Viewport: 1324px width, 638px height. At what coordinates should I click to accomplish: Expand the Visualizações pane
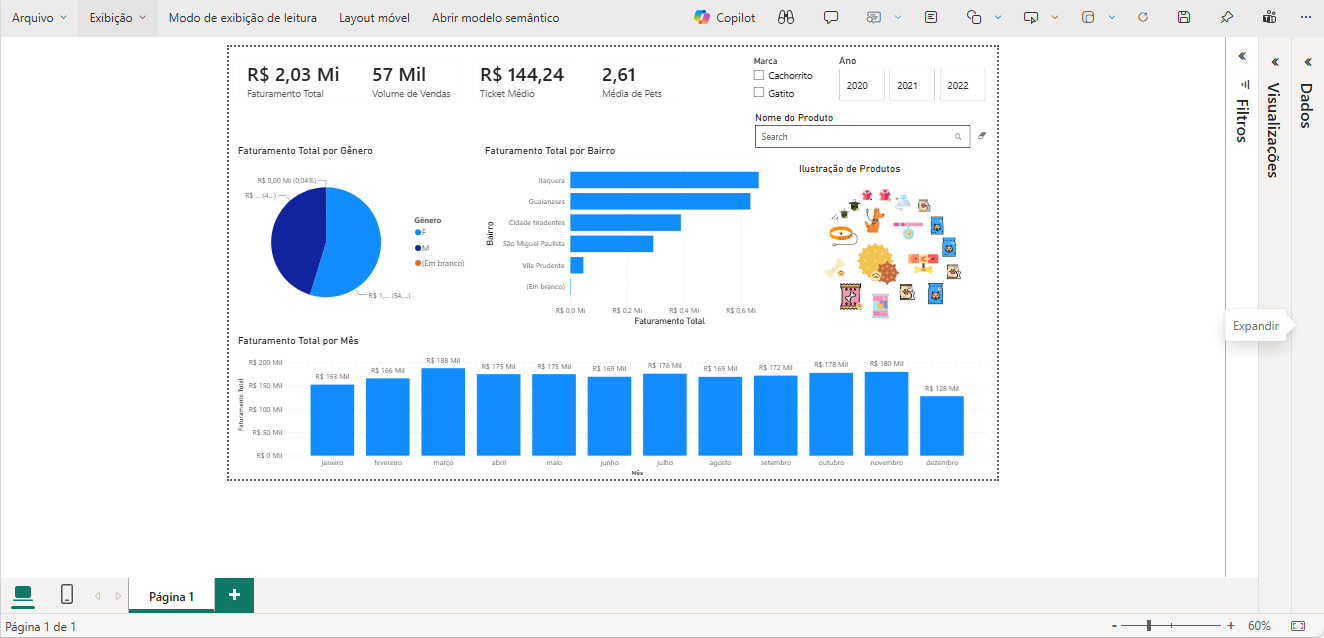[1274, 62]
